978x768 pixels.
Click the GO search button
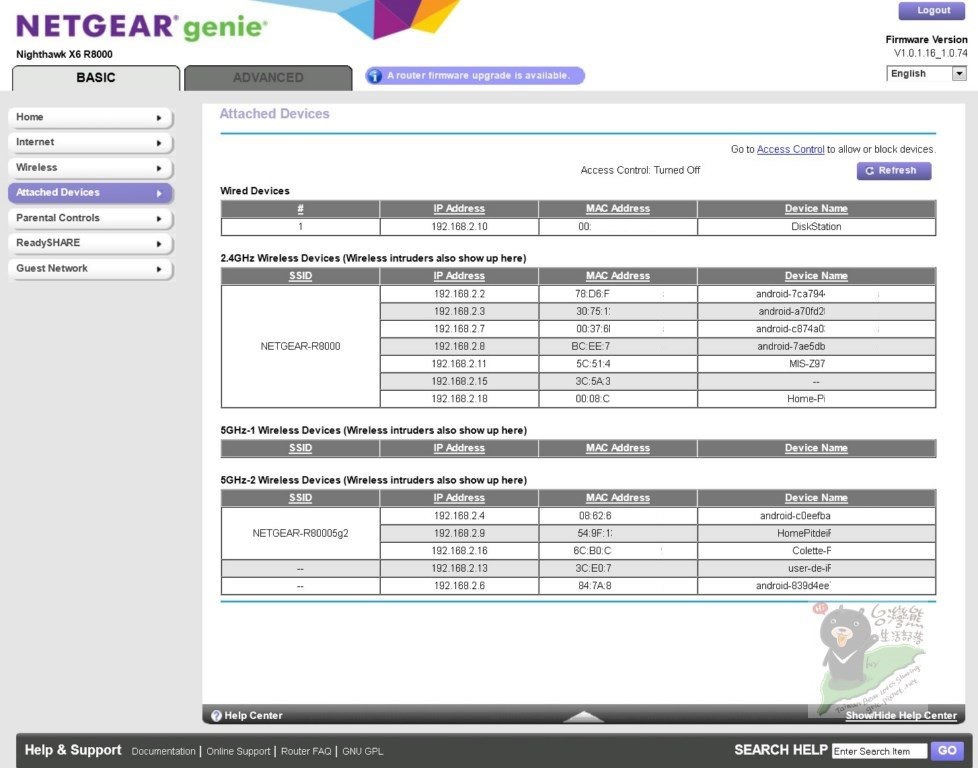947,751
